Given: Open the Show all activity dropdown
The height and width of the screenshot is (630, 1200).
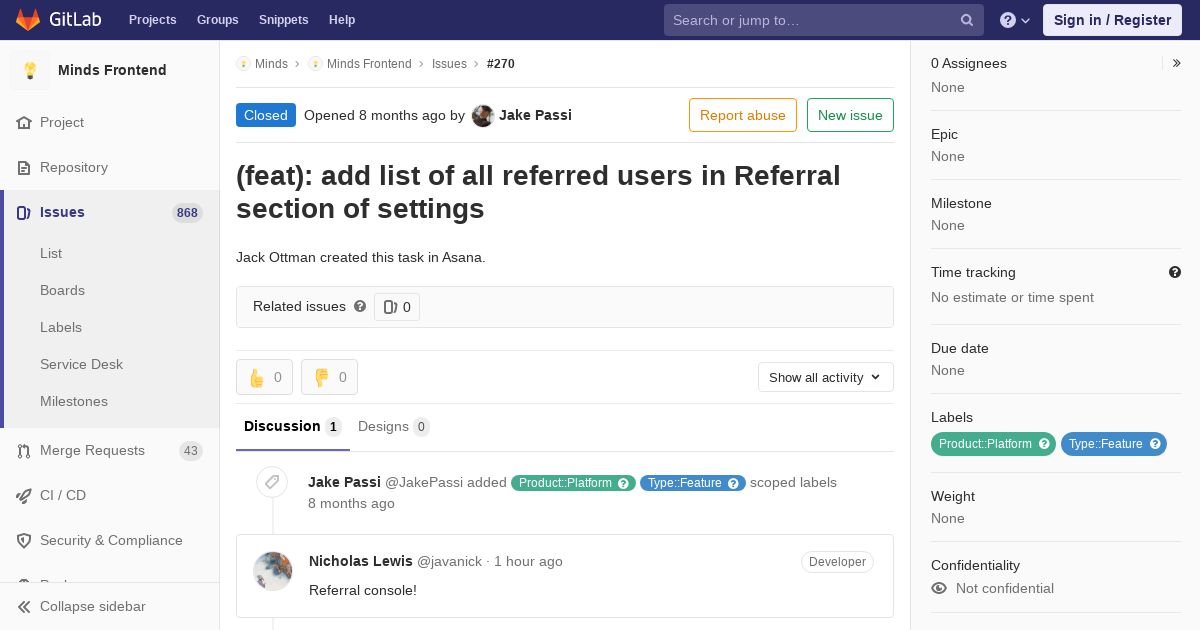Looking at the screenshot, I should pos(826,377).
